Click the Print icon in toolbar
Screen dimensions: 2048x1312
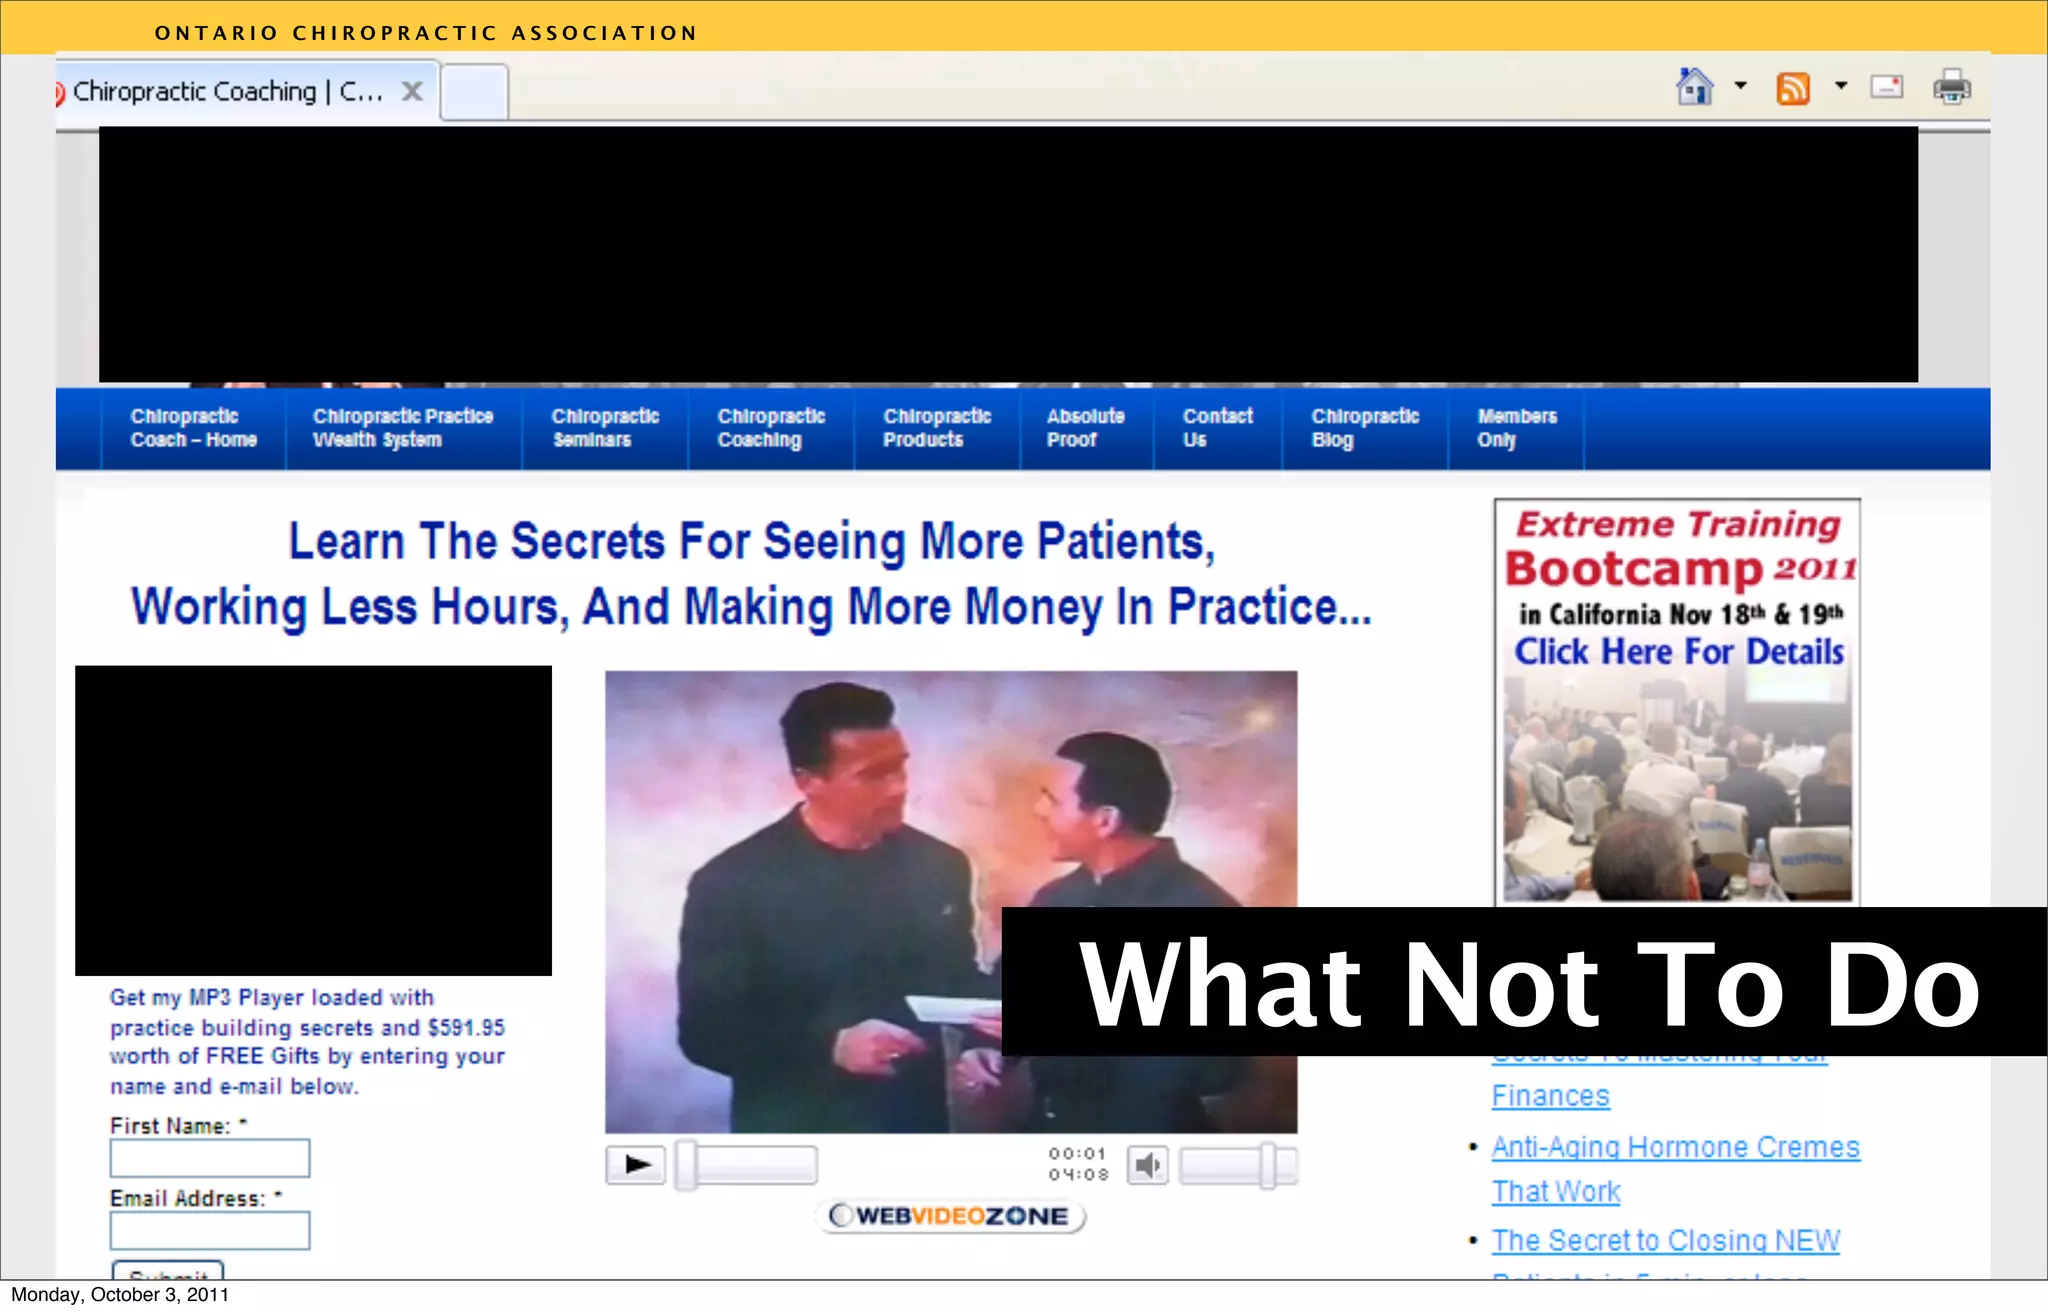tap(1951, 88)
